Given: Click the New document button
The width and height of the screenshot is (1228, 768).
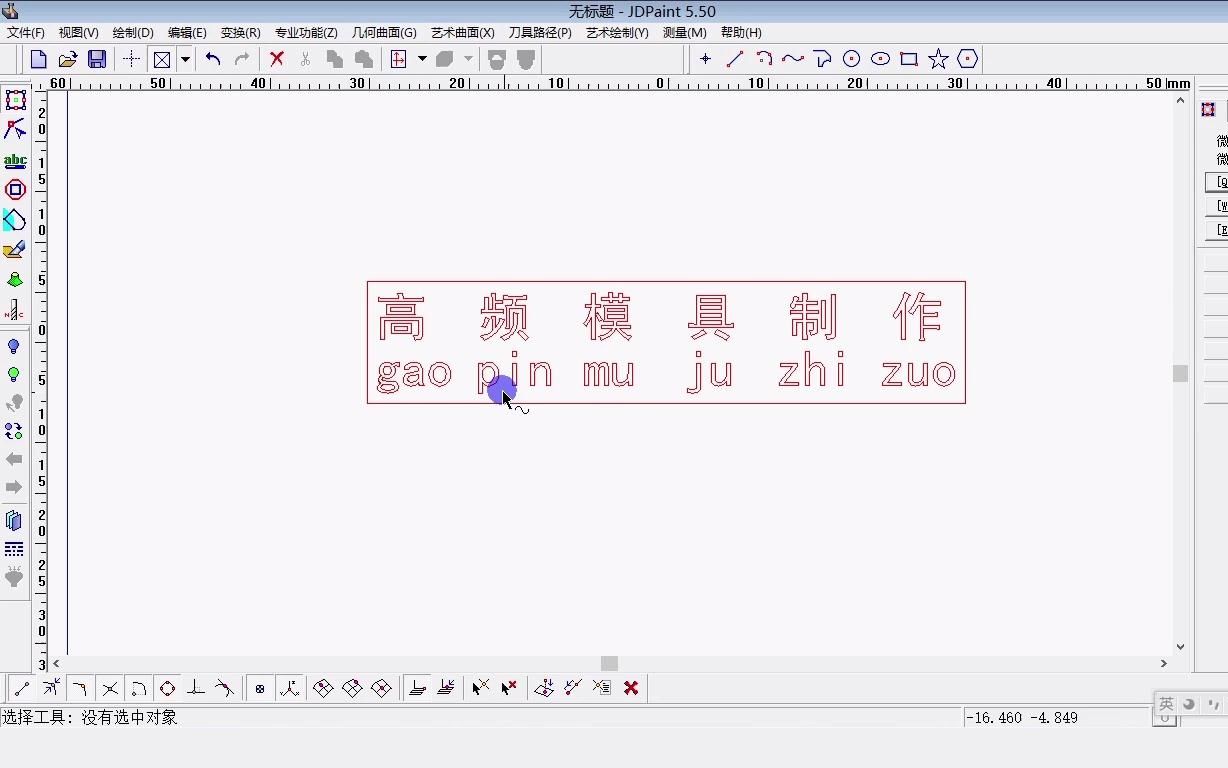Looking at the screenshot, I should point(38,59).
